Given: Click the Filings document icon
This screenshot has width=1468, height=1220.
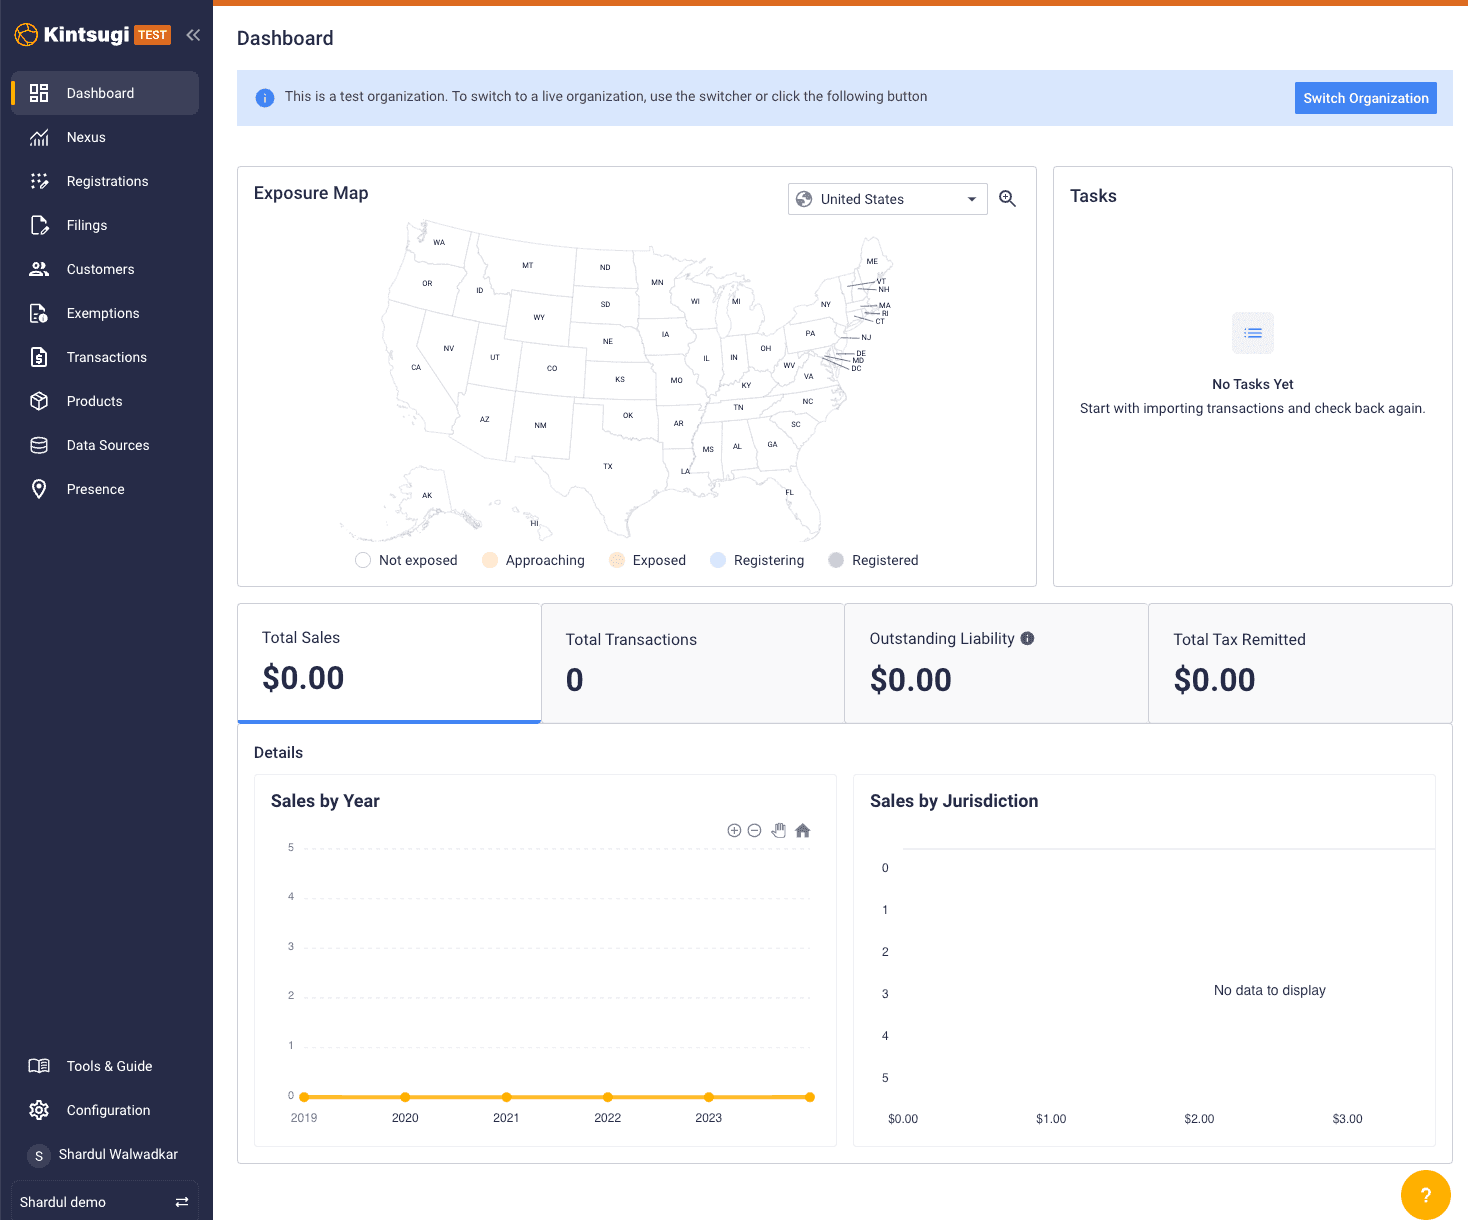Looking at the screenshot, I should (x=39, y=225).
